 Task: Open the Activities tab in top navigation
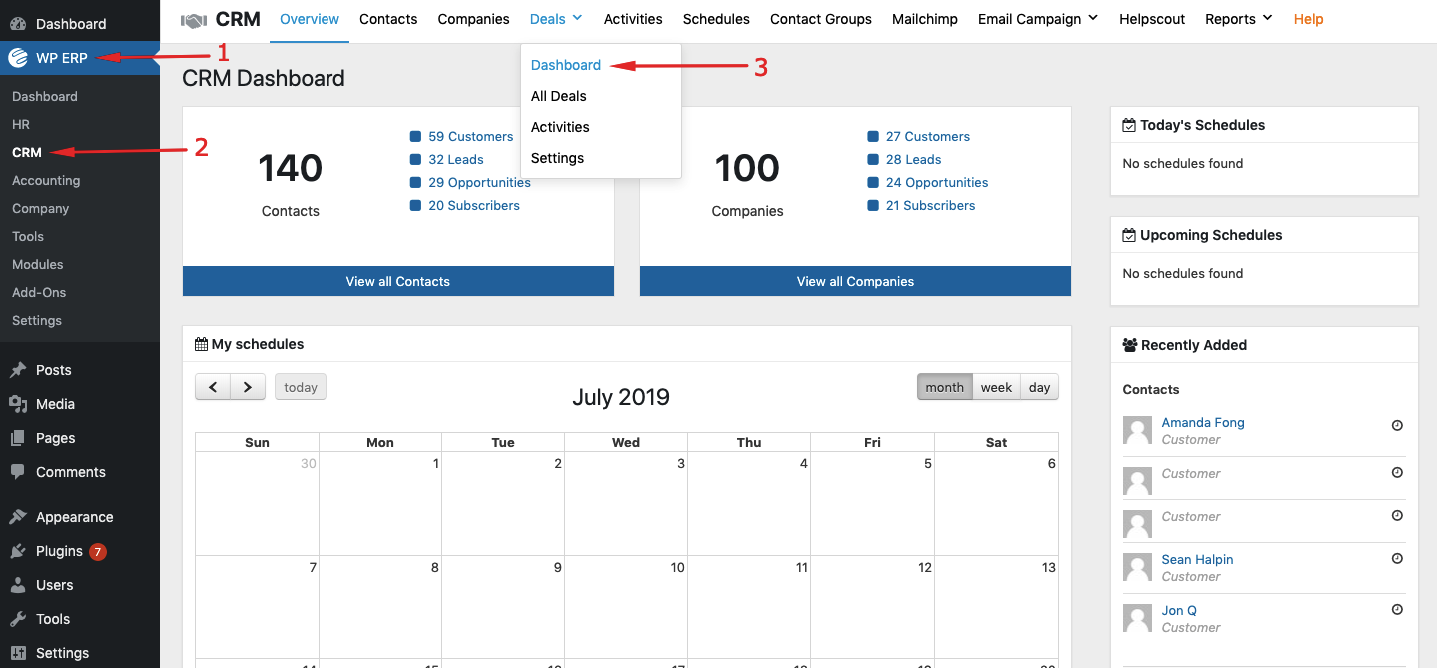[x=633, y=19]
